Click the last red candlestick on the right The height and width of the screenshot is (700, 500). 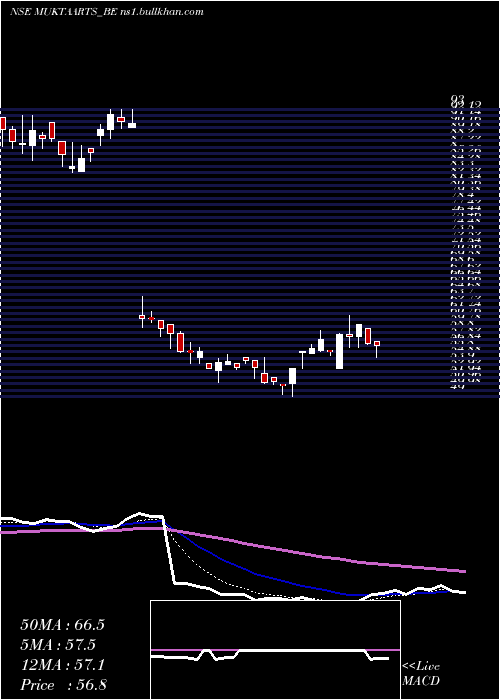(x=377, y=343)
